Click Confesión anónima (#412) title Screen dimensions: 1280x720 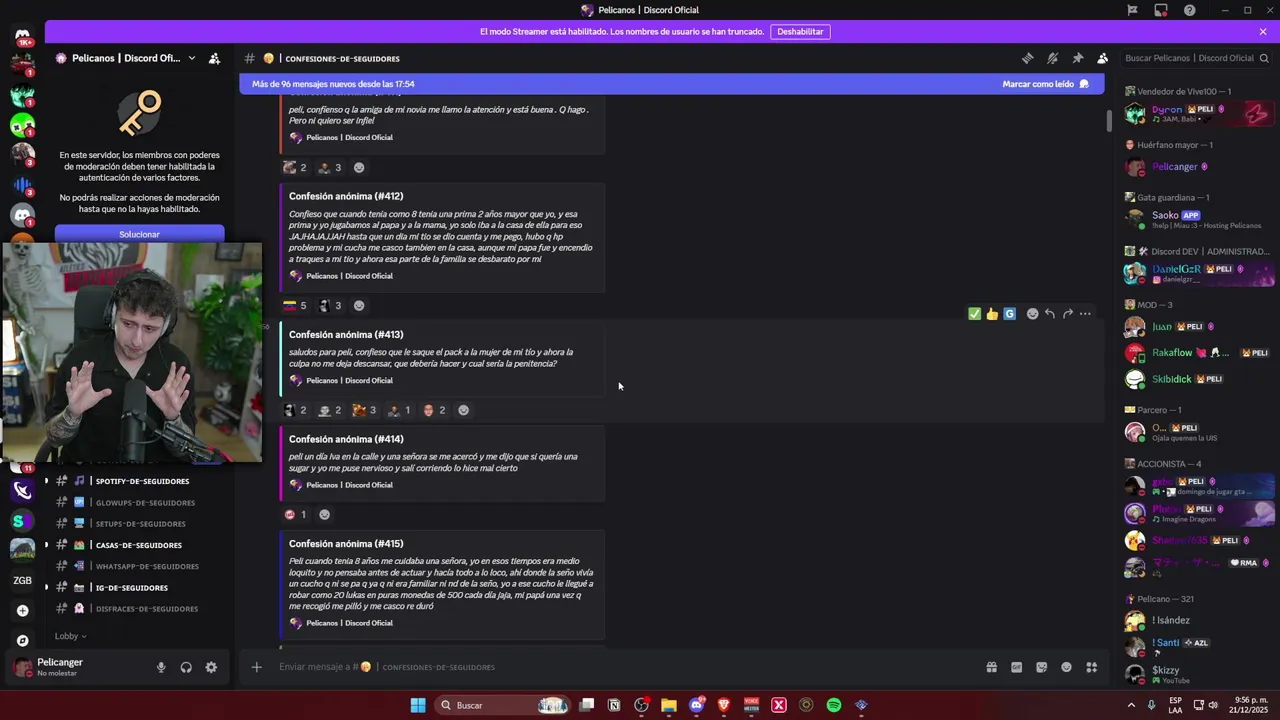pyautogui.click(x=346, y=196)
